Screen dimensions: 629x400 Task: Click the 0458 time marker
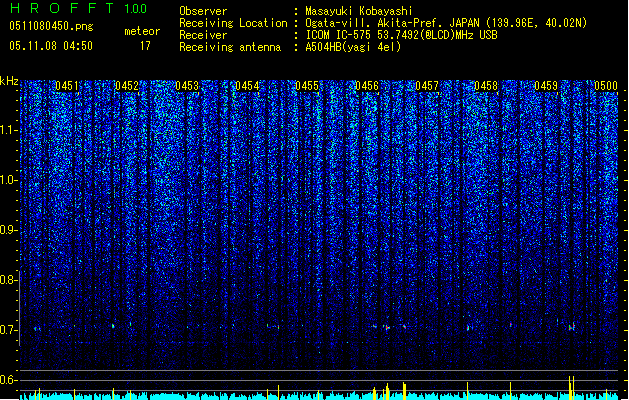click(x=486, y=86)
